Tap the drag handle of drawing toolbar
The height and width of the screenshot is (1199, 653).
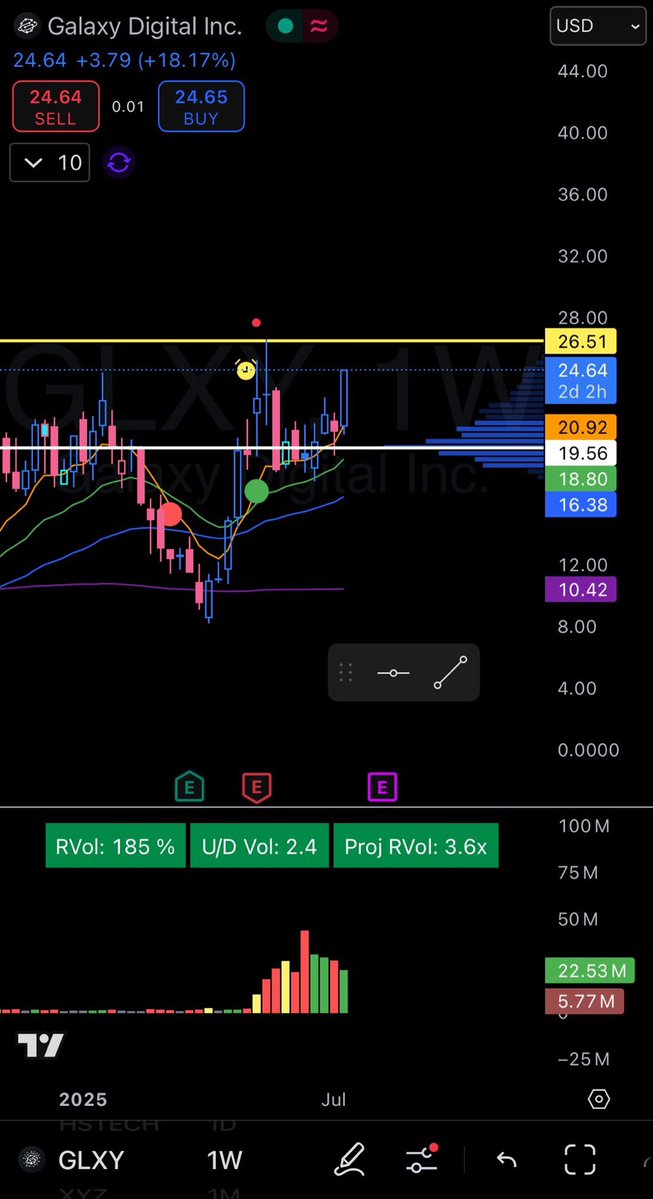(346, 672)
